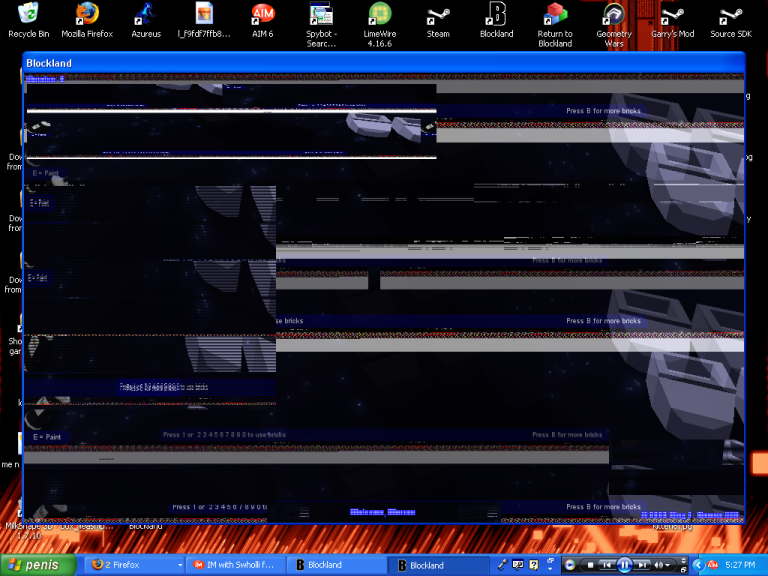Open LimeWire 4.16.6 desktop icon
This screenshot has height=576, width=768.
tap(380, 24)
